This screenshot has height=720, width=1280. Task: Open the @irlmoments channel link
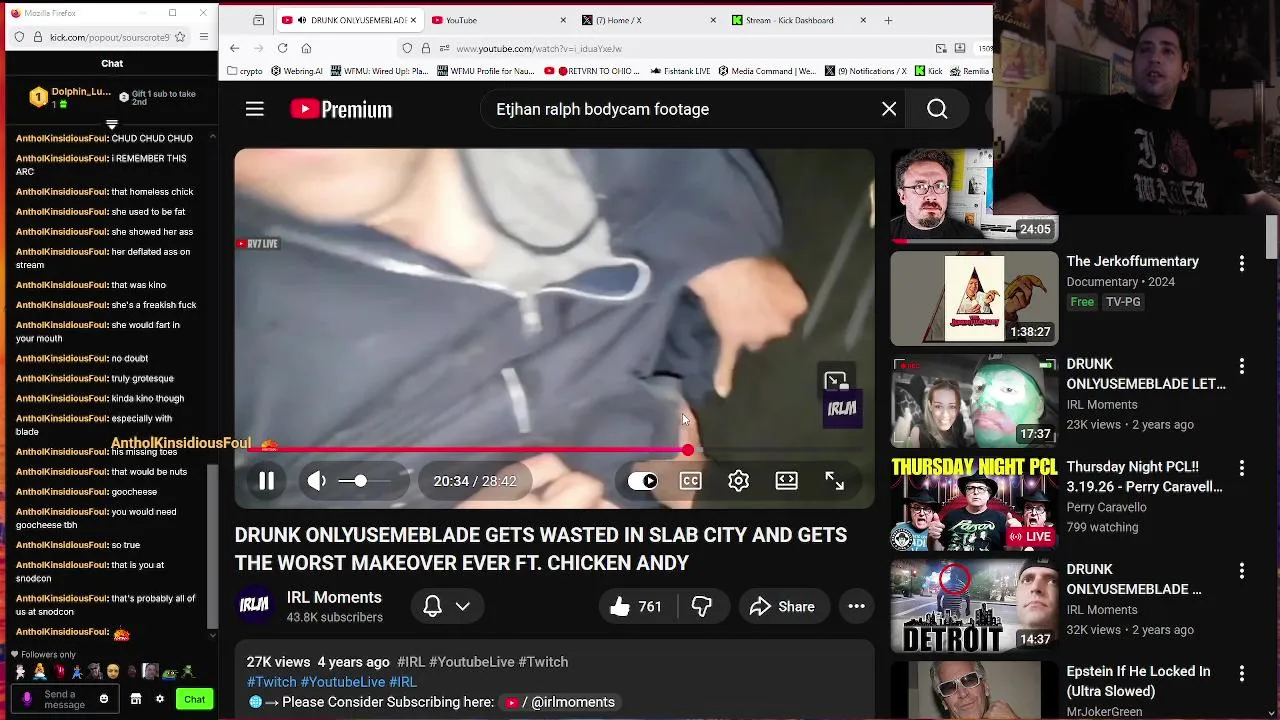[x=560, y=702]
